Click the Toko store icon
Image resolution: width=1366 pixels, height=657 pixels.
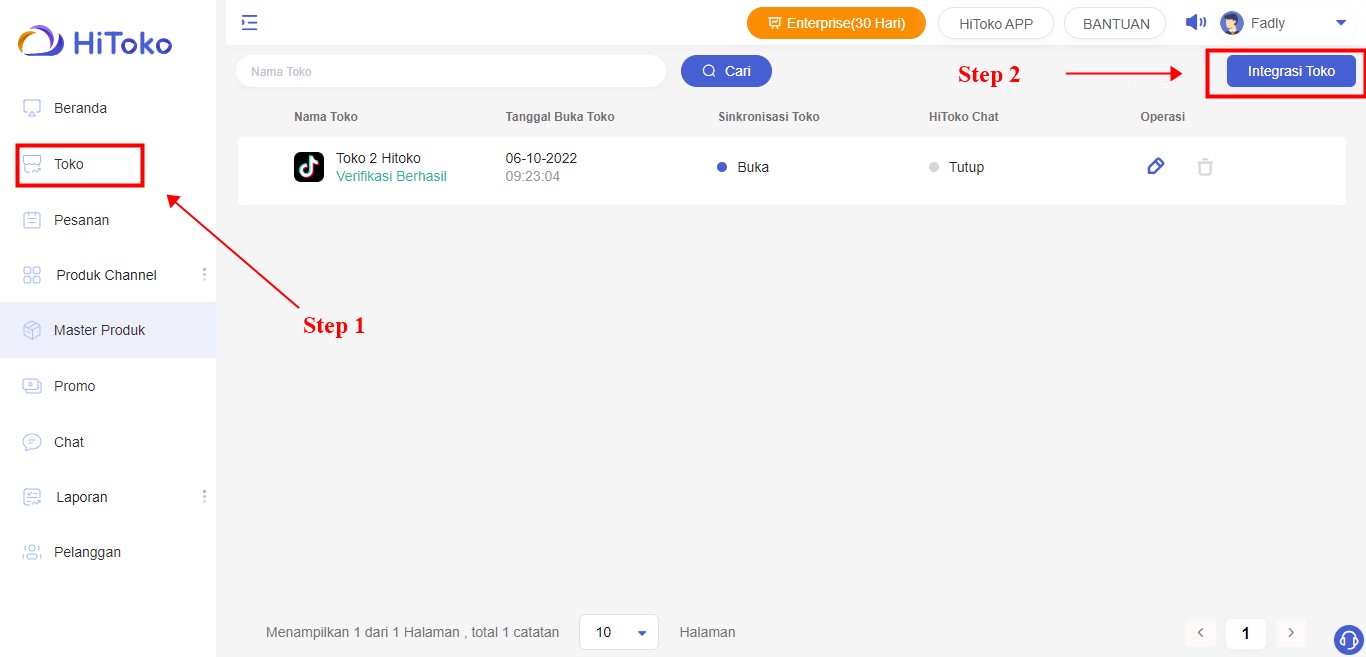pos(32,164)
